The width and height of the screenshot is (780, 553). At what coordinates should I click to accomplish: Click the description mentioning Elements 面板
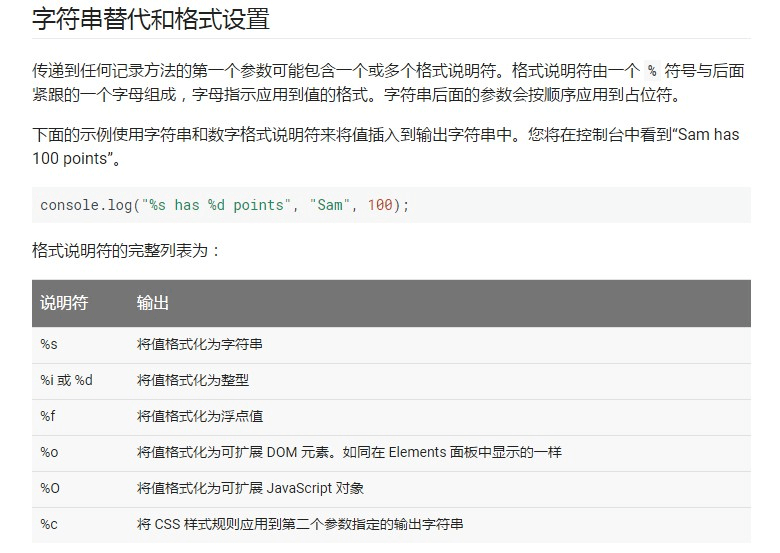click(x=349, y=452)
